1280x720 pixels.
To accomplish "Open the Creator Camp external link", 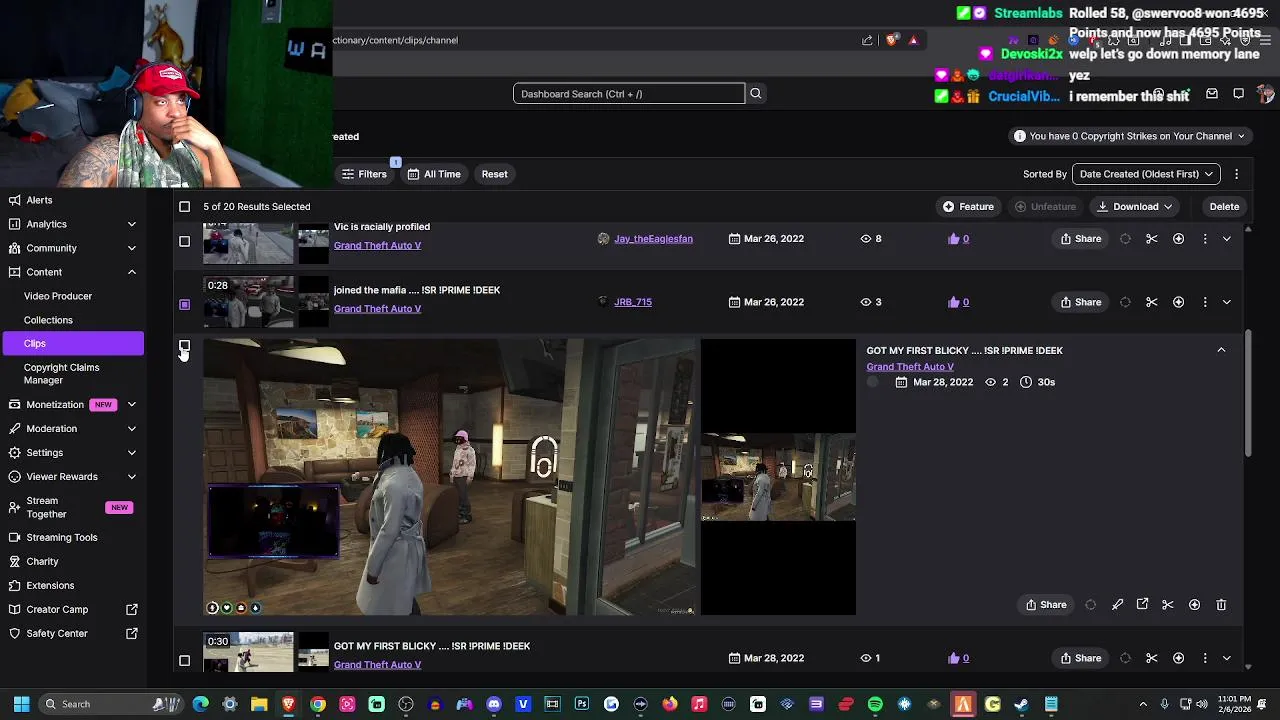I will point(132,609).
